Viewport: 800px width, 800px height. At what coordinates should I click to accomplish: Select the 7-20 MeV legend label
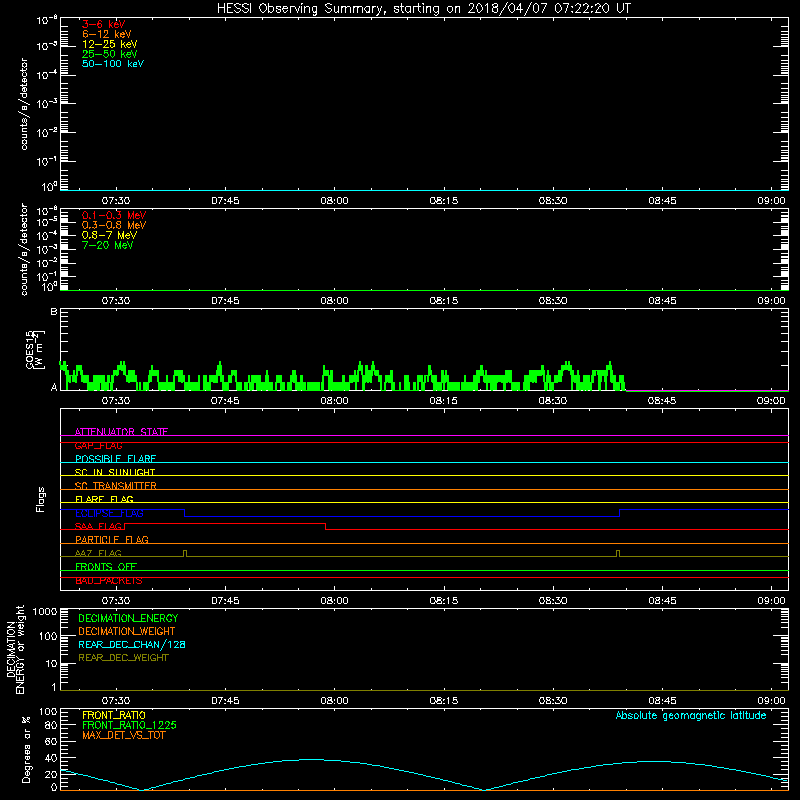click(108, 245)
